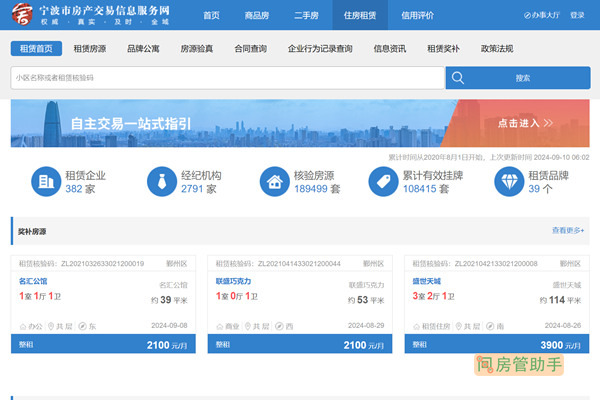Click the house-type icon on 联盛巧克力 card
Viewport: 600px width, 400px height.
click(x=220, y=327)
